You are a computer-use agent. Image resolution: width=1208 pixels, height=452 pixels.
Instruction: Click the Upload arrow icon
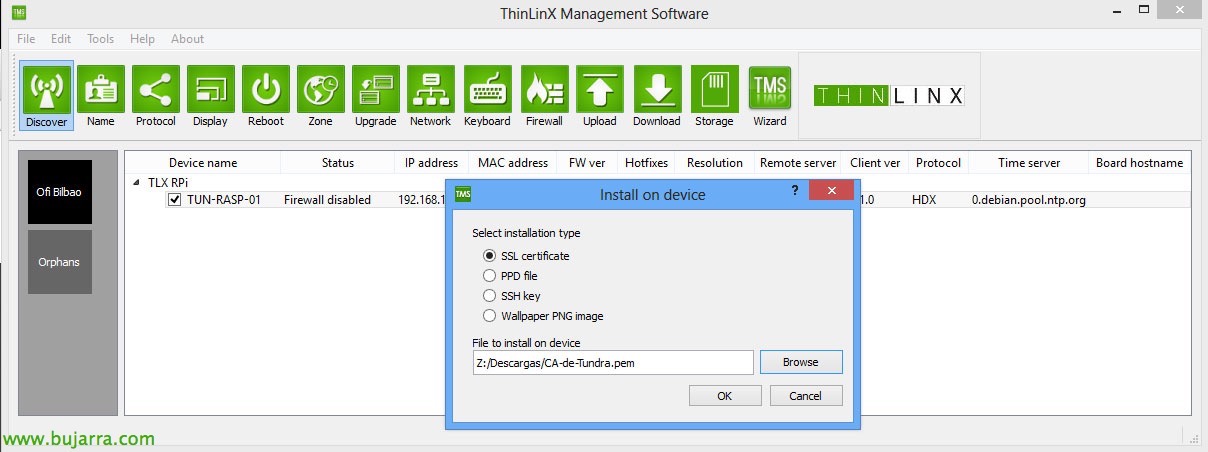pos(599,96)
